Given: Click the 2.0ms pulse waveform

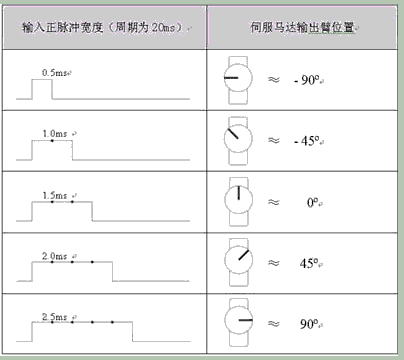Looking at the screenshot, I should (103, 271).
